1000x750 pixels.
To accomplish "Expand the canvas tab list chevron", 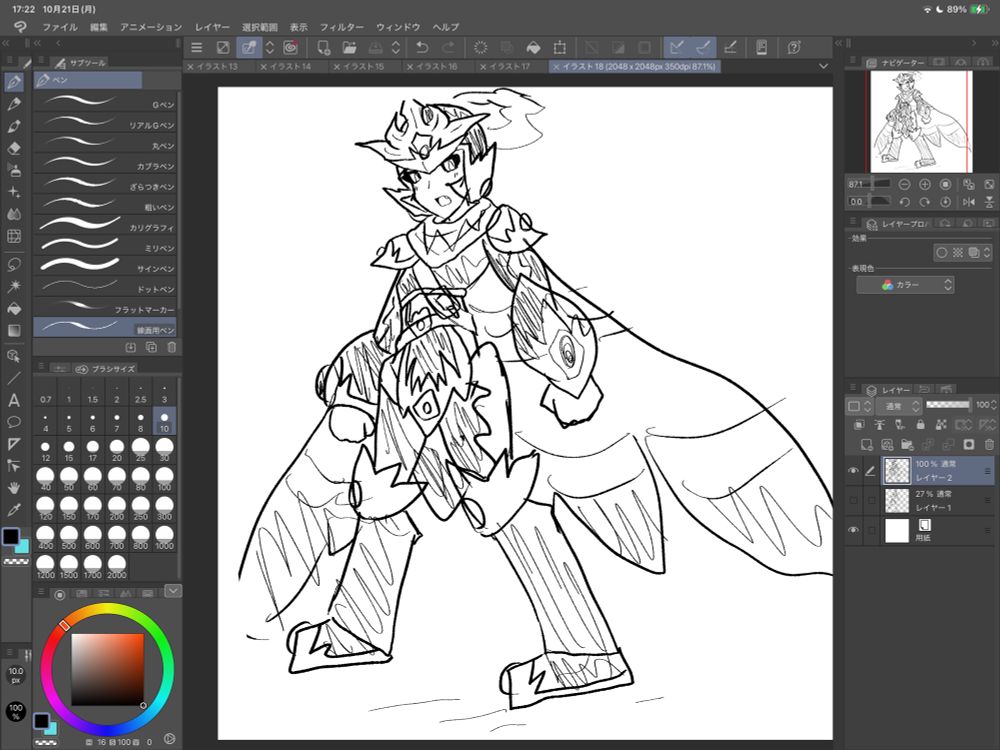I will [823, 66].
